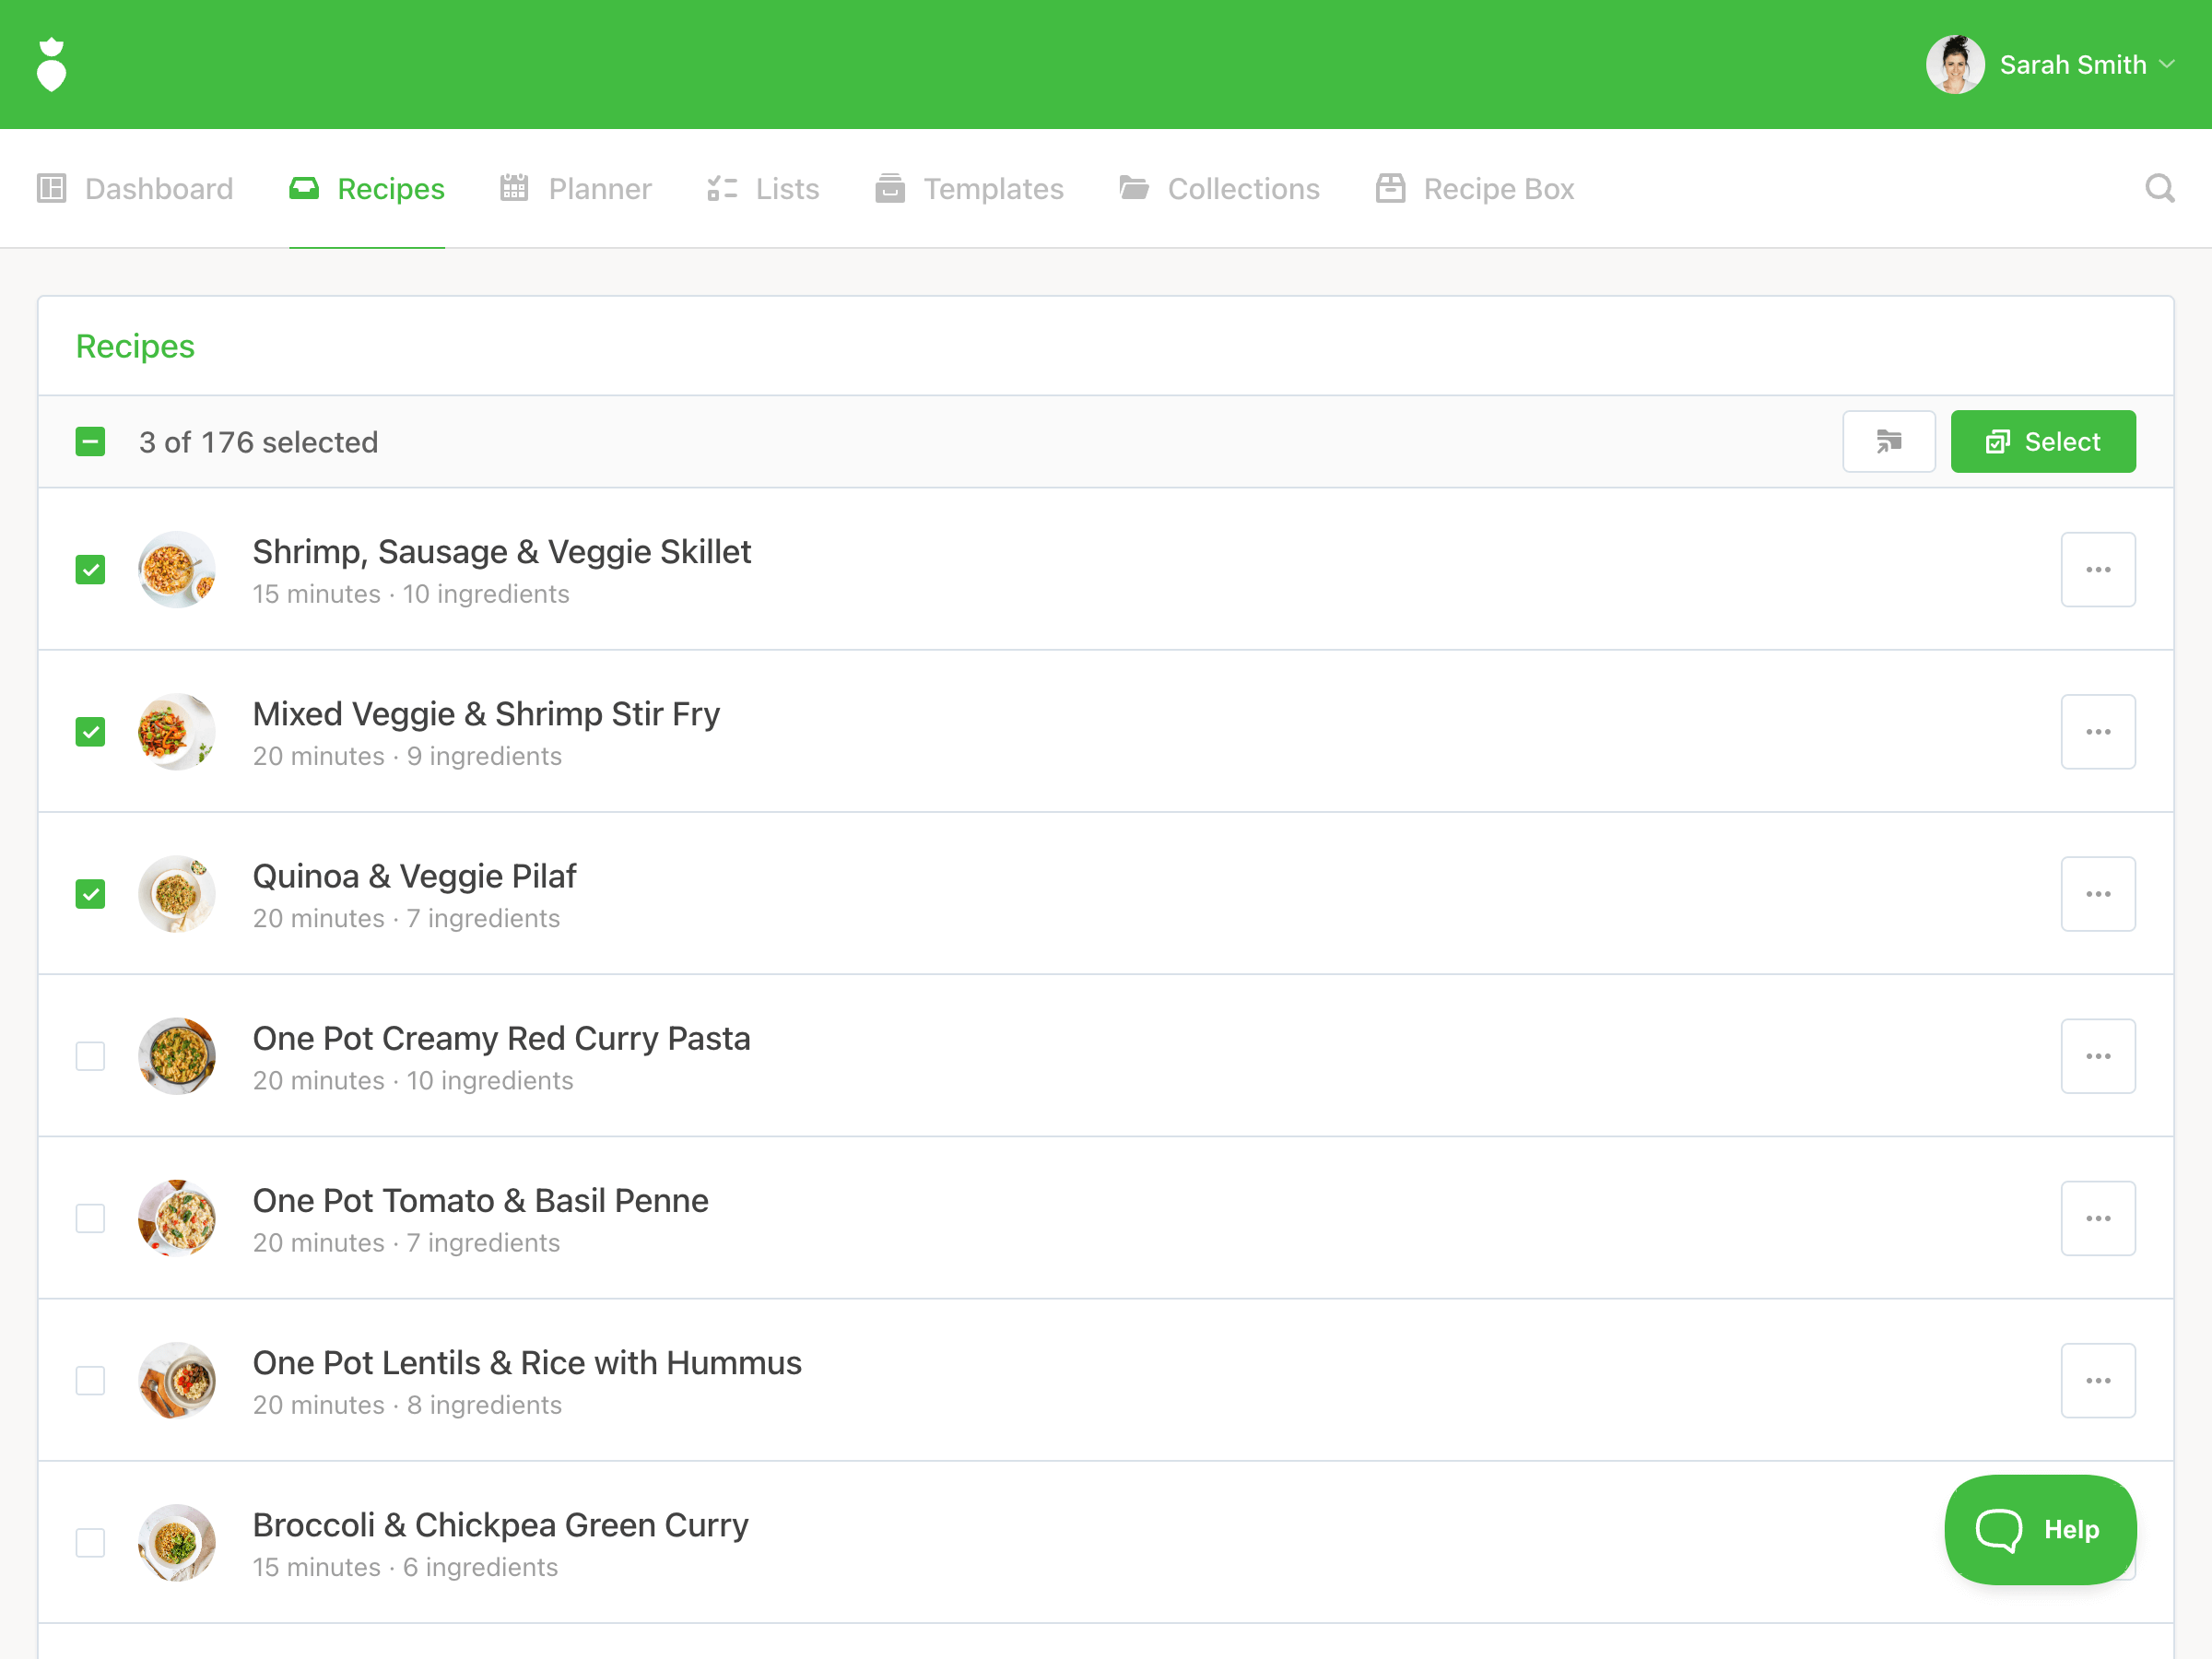Click the green carrot logo icon
2212x1659 pixels.
coord(51,65)
